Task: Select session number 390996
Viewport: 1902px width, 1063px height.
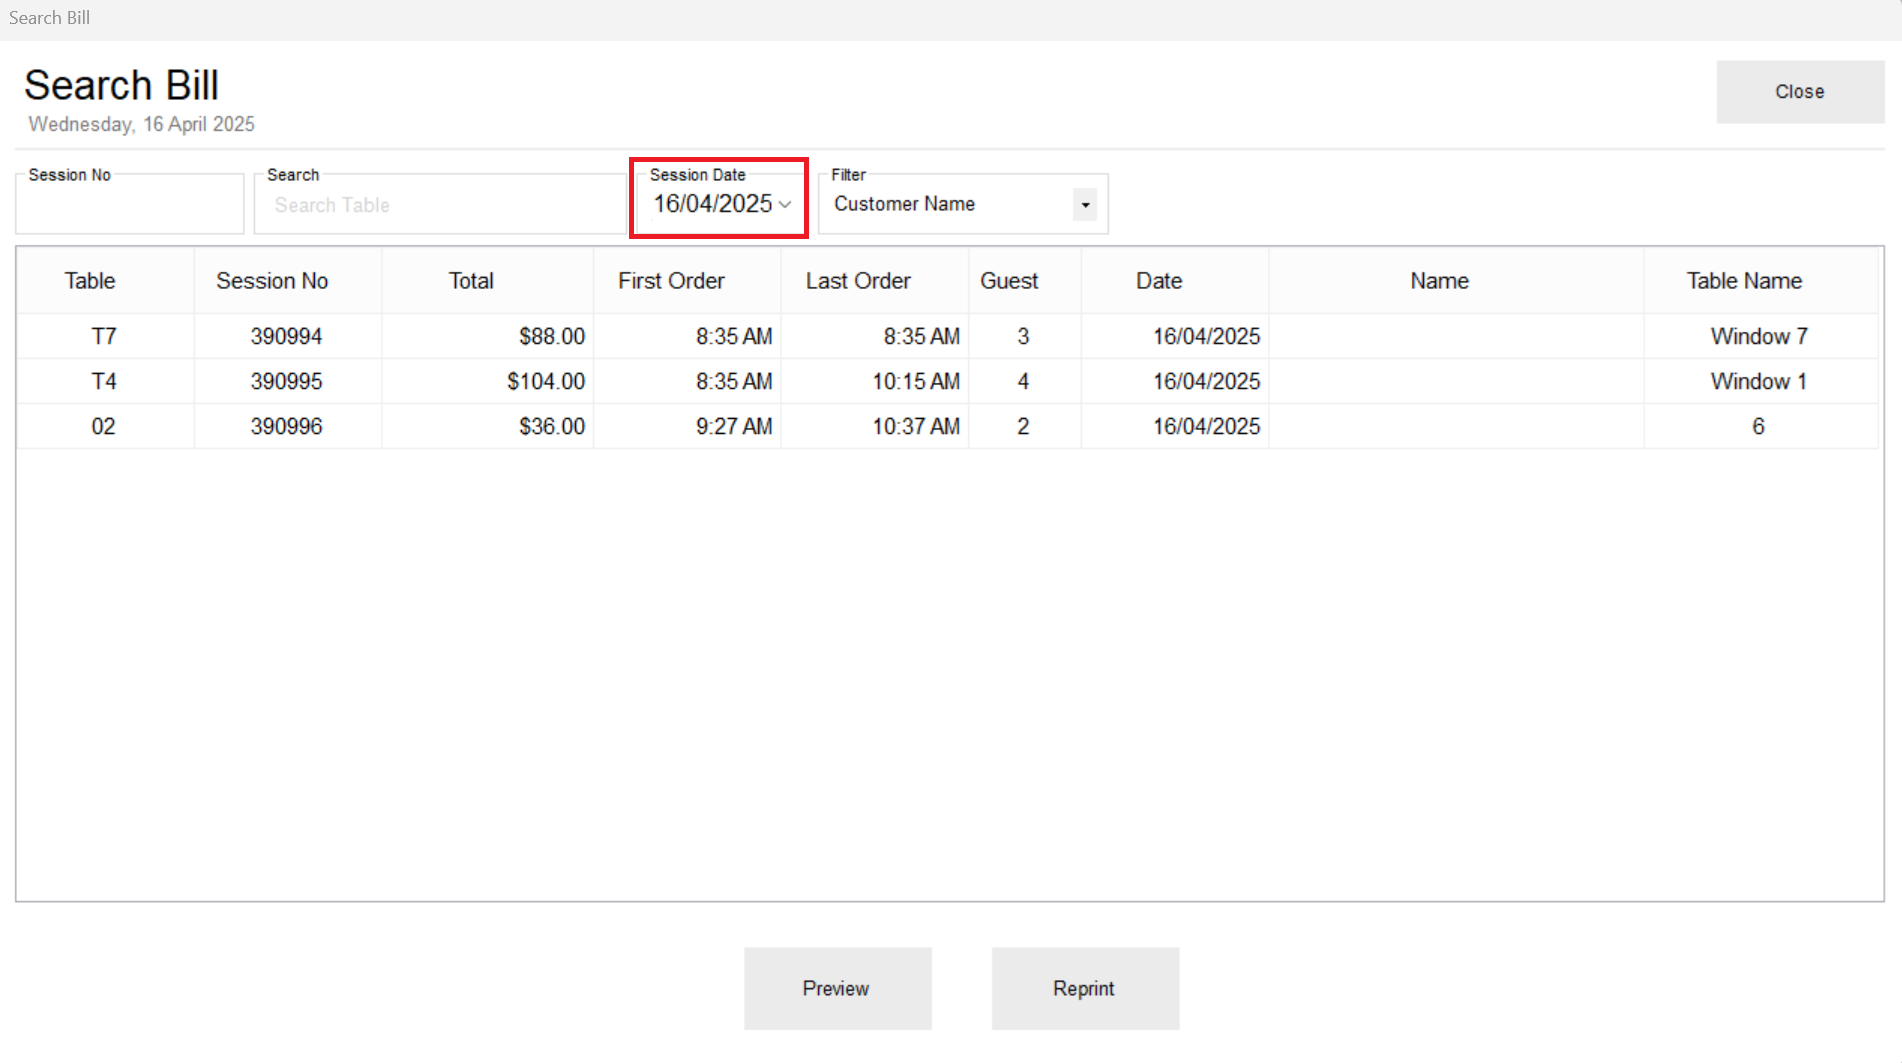Action: 287,426
